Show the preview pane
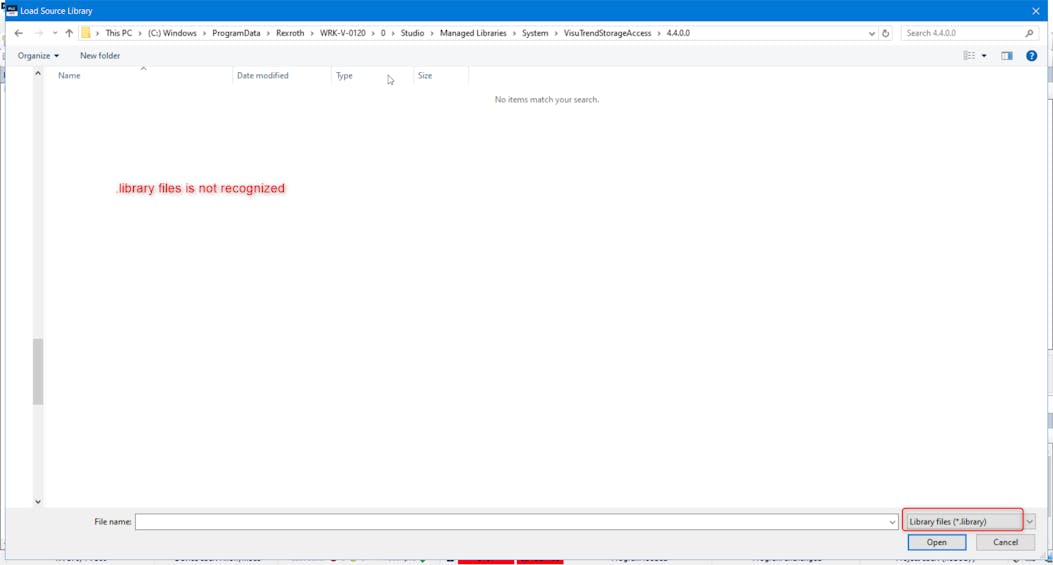The height and width of the screenshot is (565, 1053). 1007,56
